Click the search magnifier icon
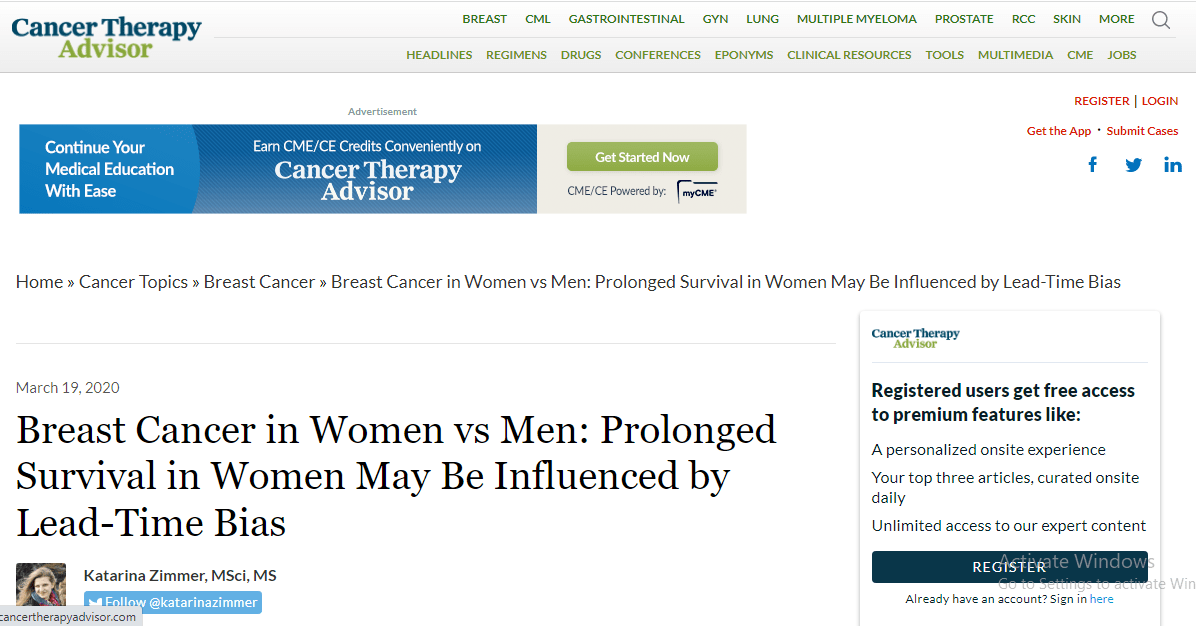Image resolution: width=1196 pixels, height=626 pixels. tap(1161, 20)
